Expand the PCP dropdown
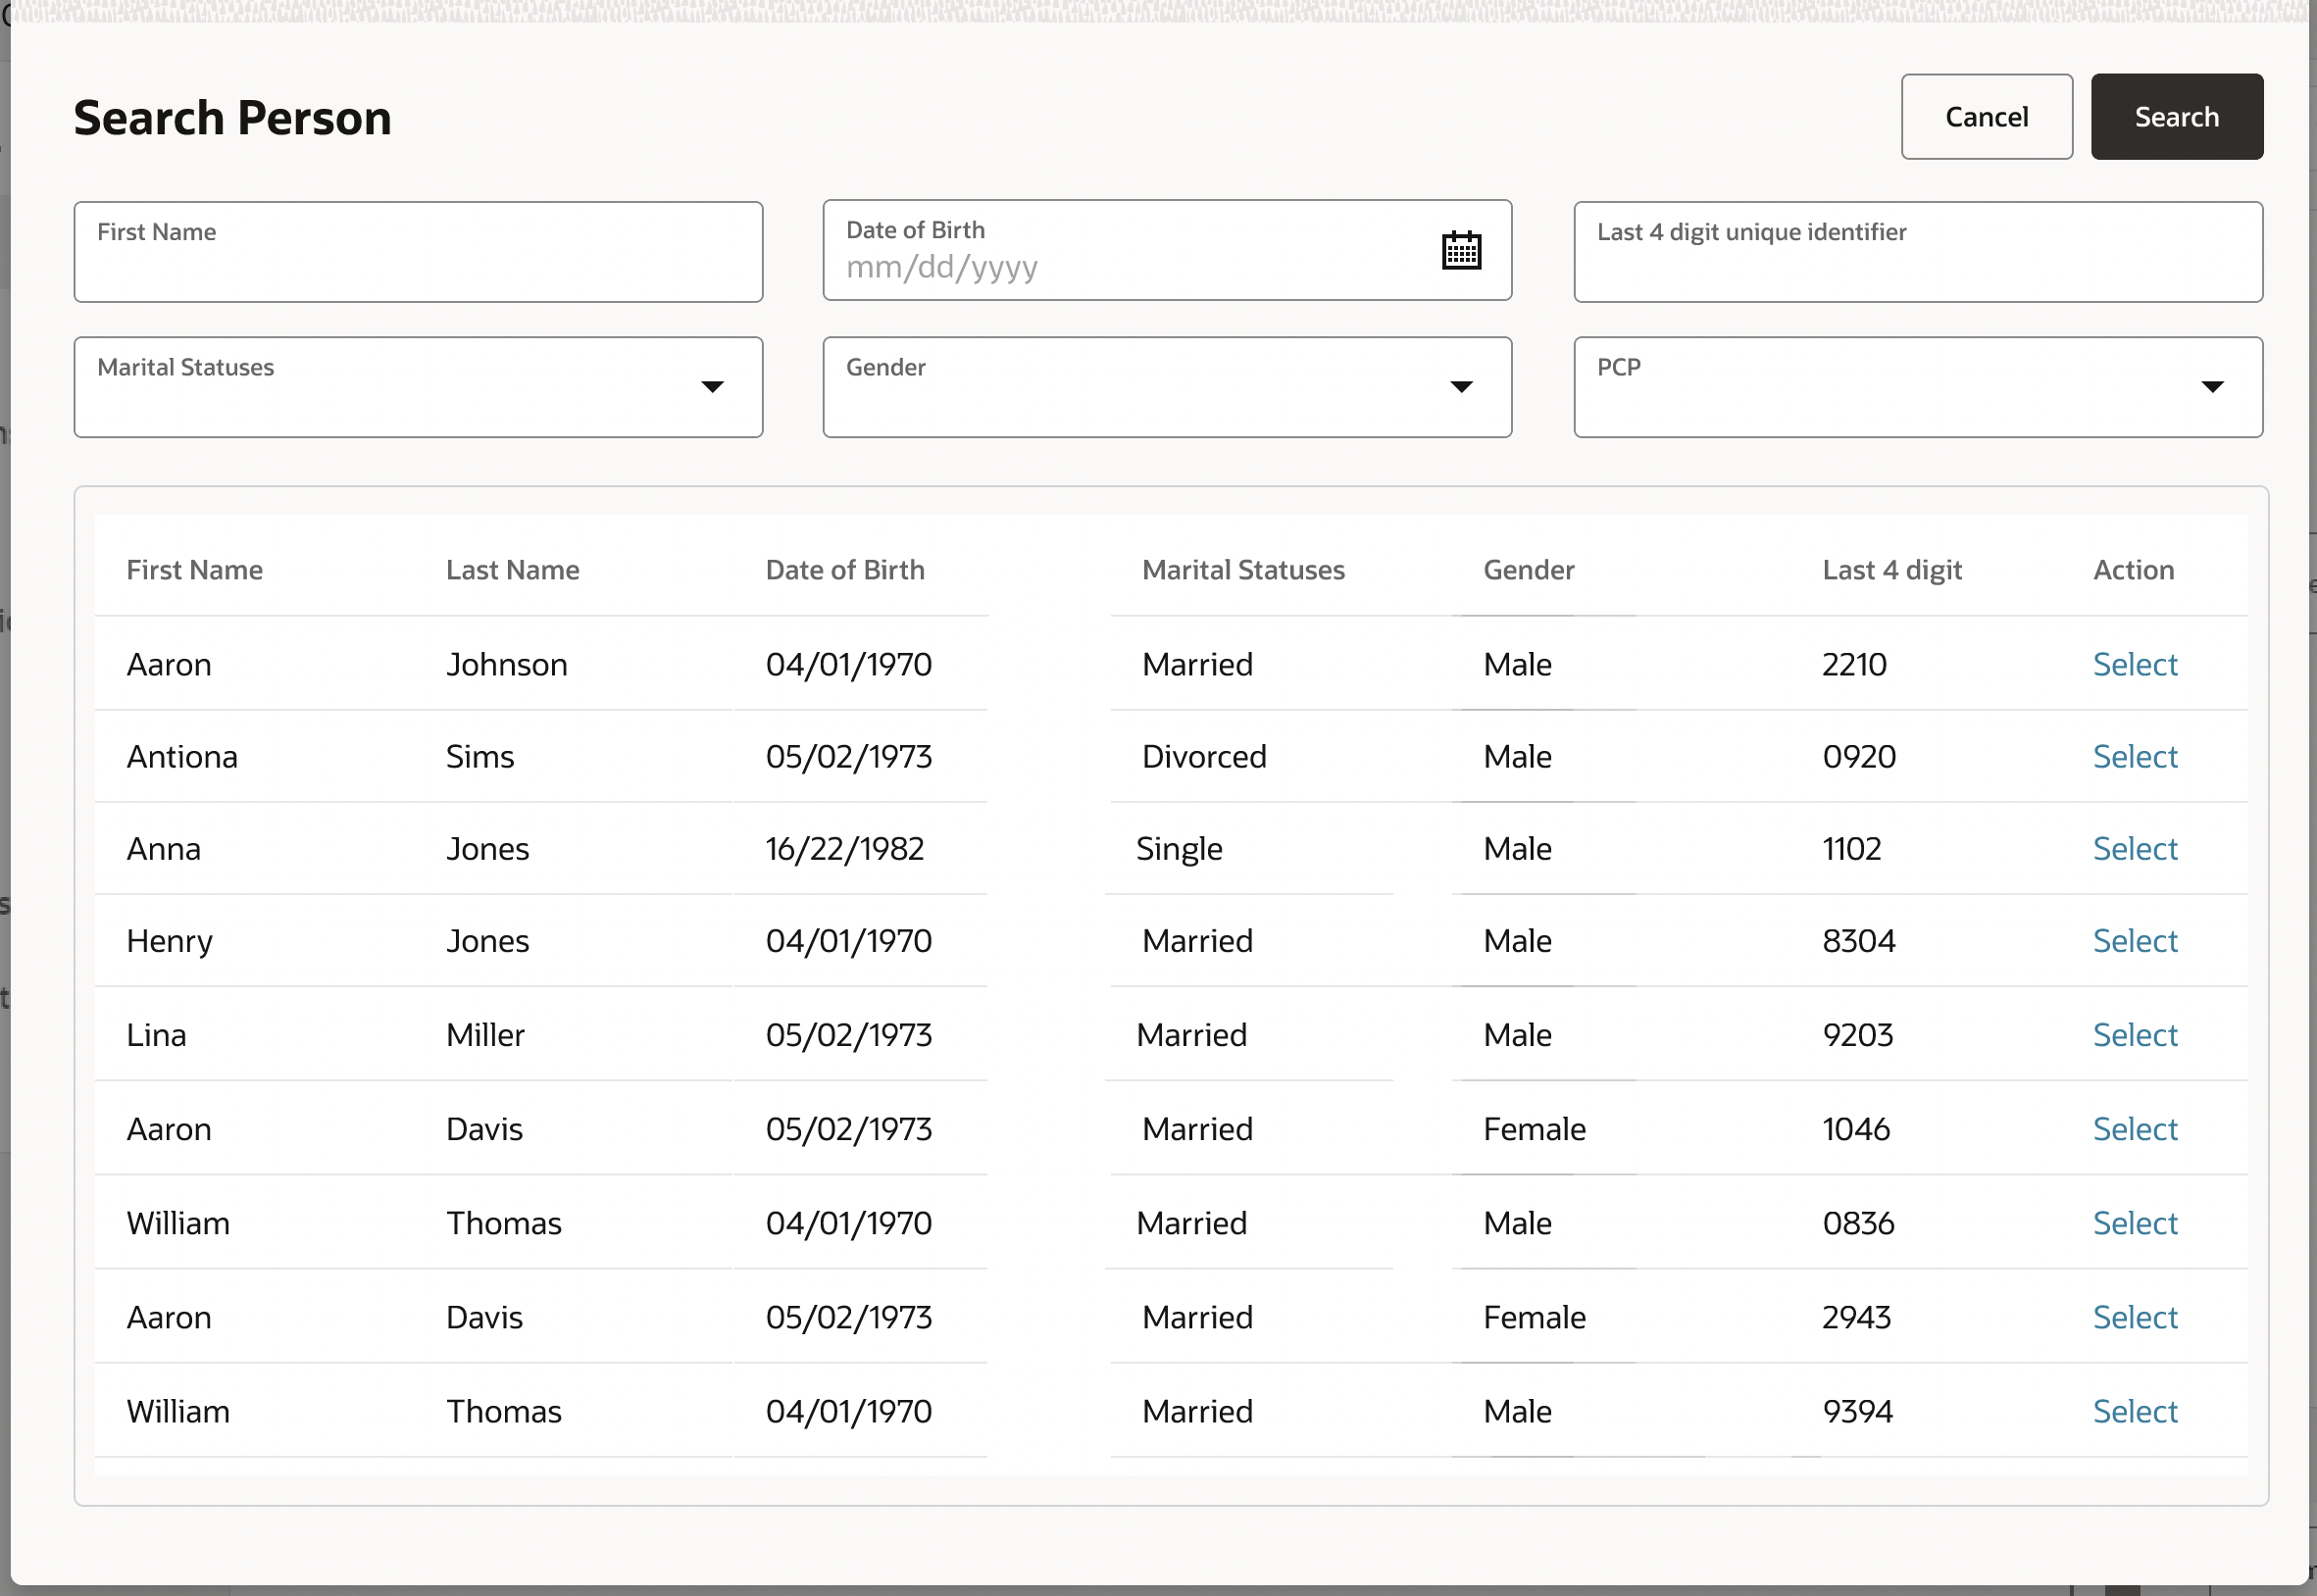2317x1596 pixels. [2211, 387]
